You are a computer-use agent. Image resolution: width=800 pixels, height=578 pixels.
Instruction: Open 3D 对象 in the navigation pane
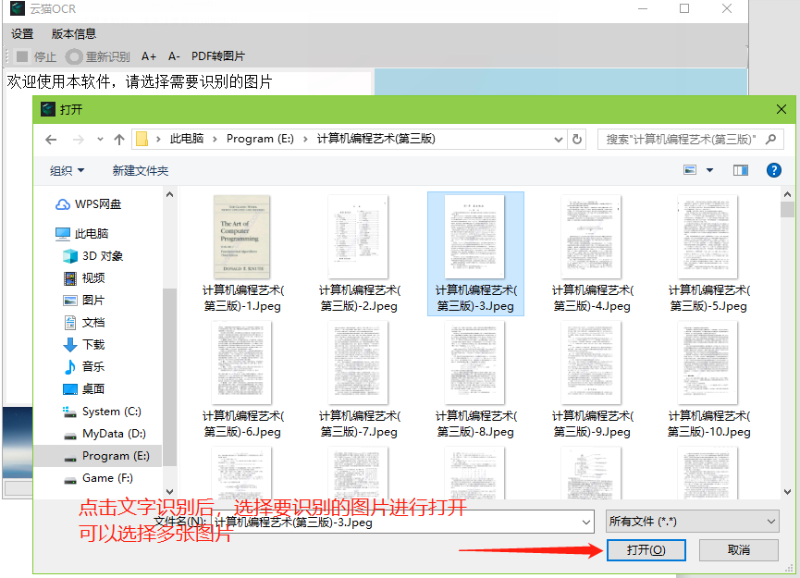[92, 256]
